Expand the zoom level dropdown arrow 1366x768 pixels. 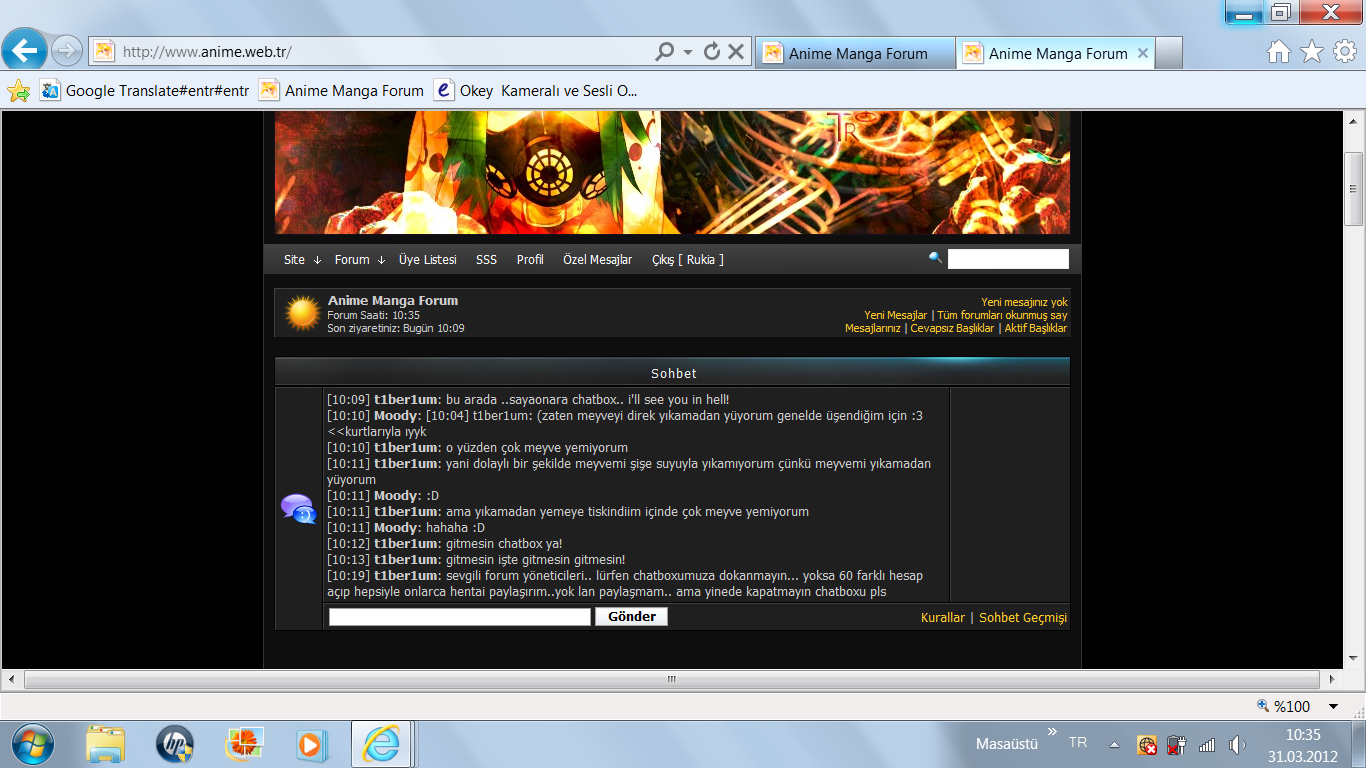pyautogui.click(x=1333, y=707)
